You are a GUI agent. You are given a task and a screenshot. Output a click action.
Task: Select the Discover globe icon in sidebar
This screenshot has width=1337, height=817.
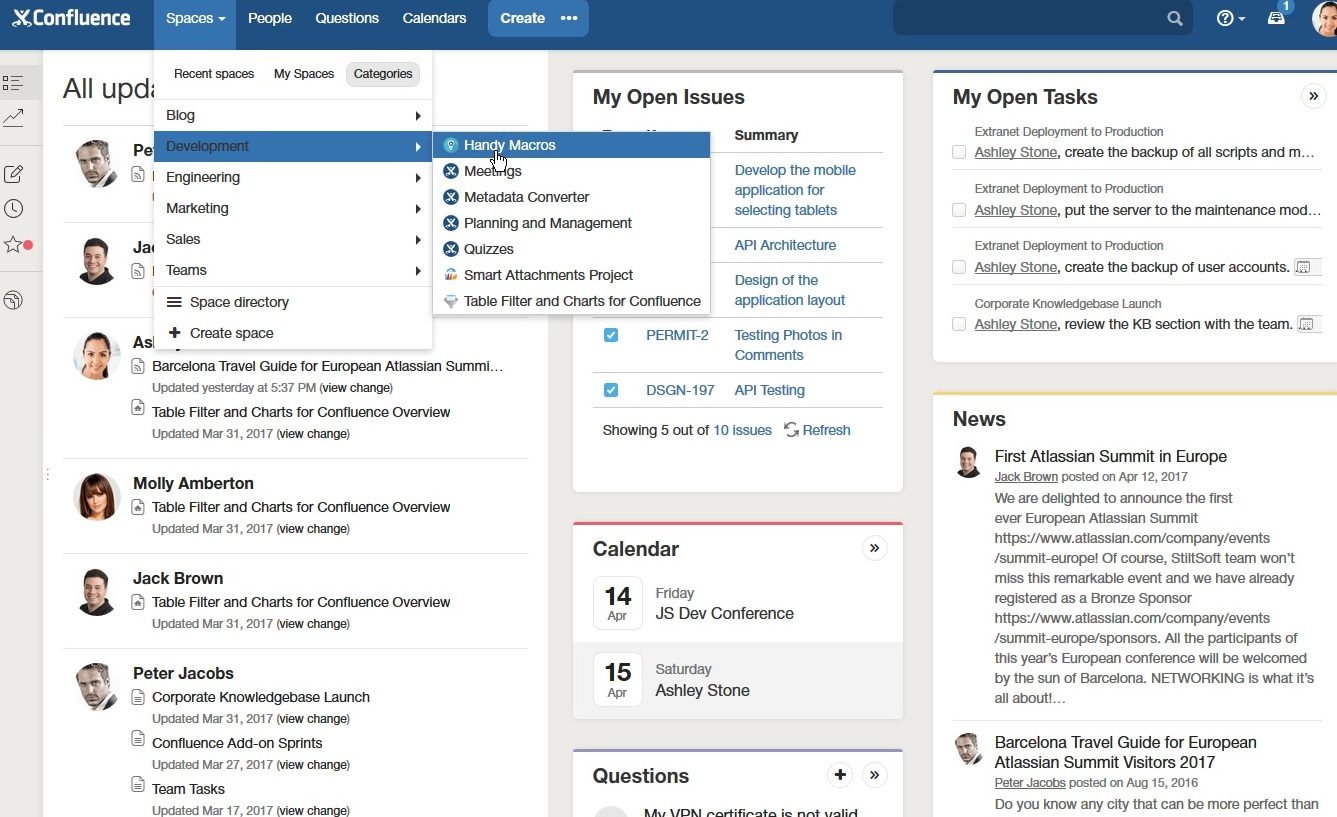(x=16, y=300)
